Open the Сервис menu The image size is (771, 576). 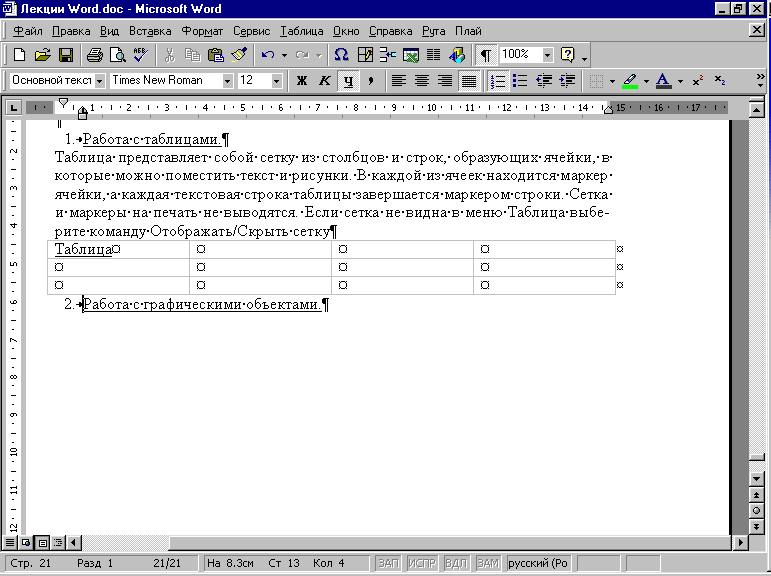coord(251,31)
